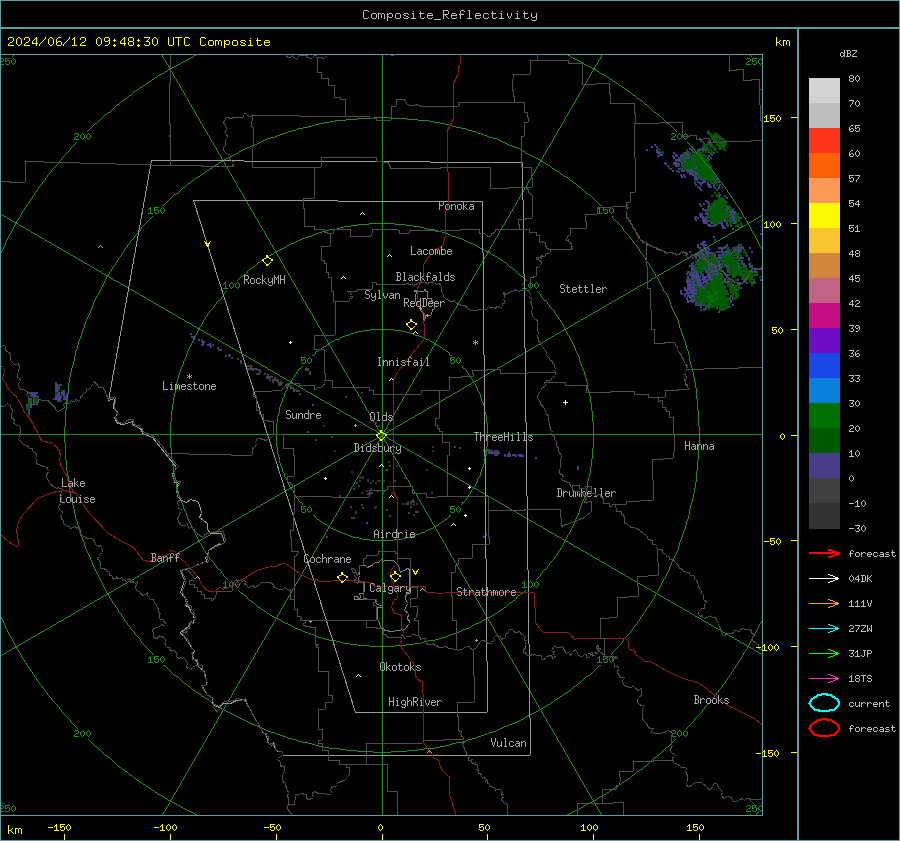The image size is (900, 841).
Task: Select the Lake Louise label
Action: tap(77, 491)
